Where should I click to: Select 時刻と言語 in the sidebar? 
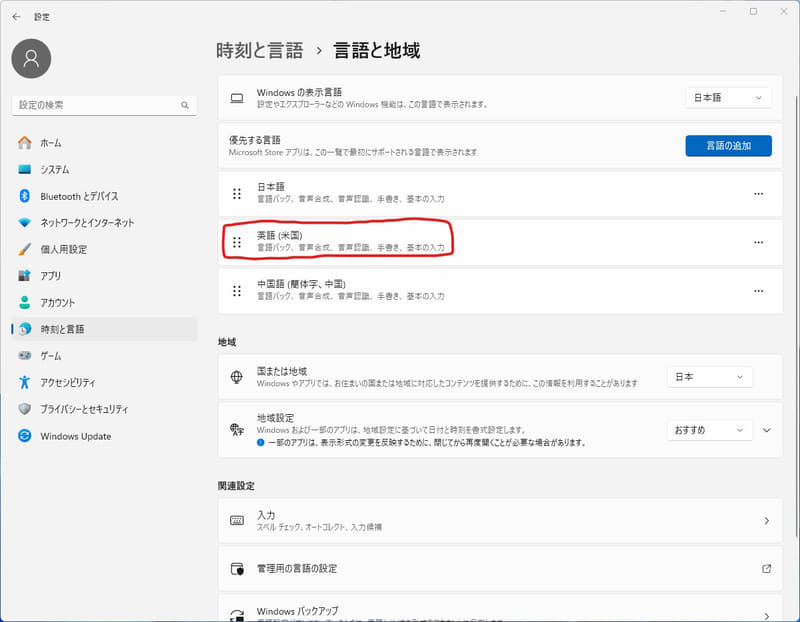[x=62, y=329]
